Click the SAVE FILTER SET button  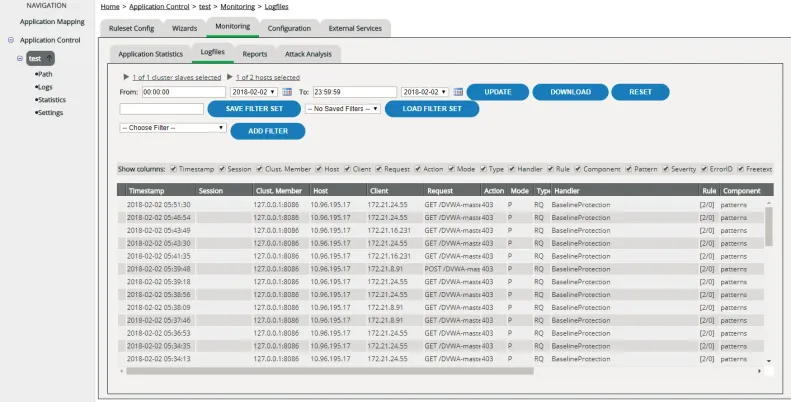coord(254,108)
